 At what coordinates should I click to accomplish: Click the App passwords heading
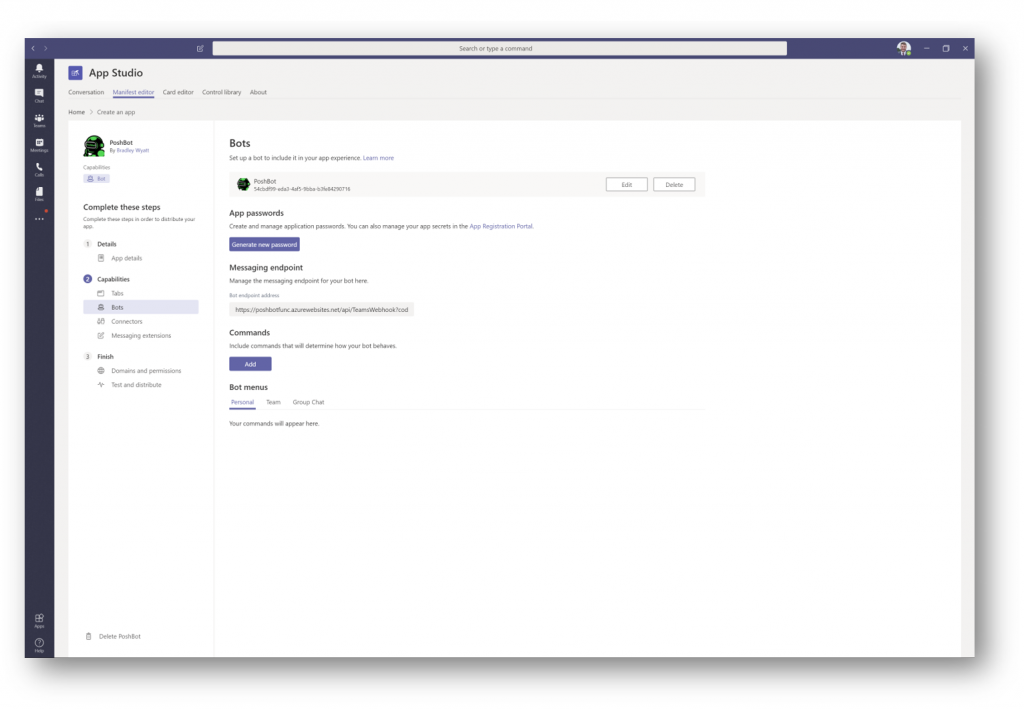[x=256, y=213]
